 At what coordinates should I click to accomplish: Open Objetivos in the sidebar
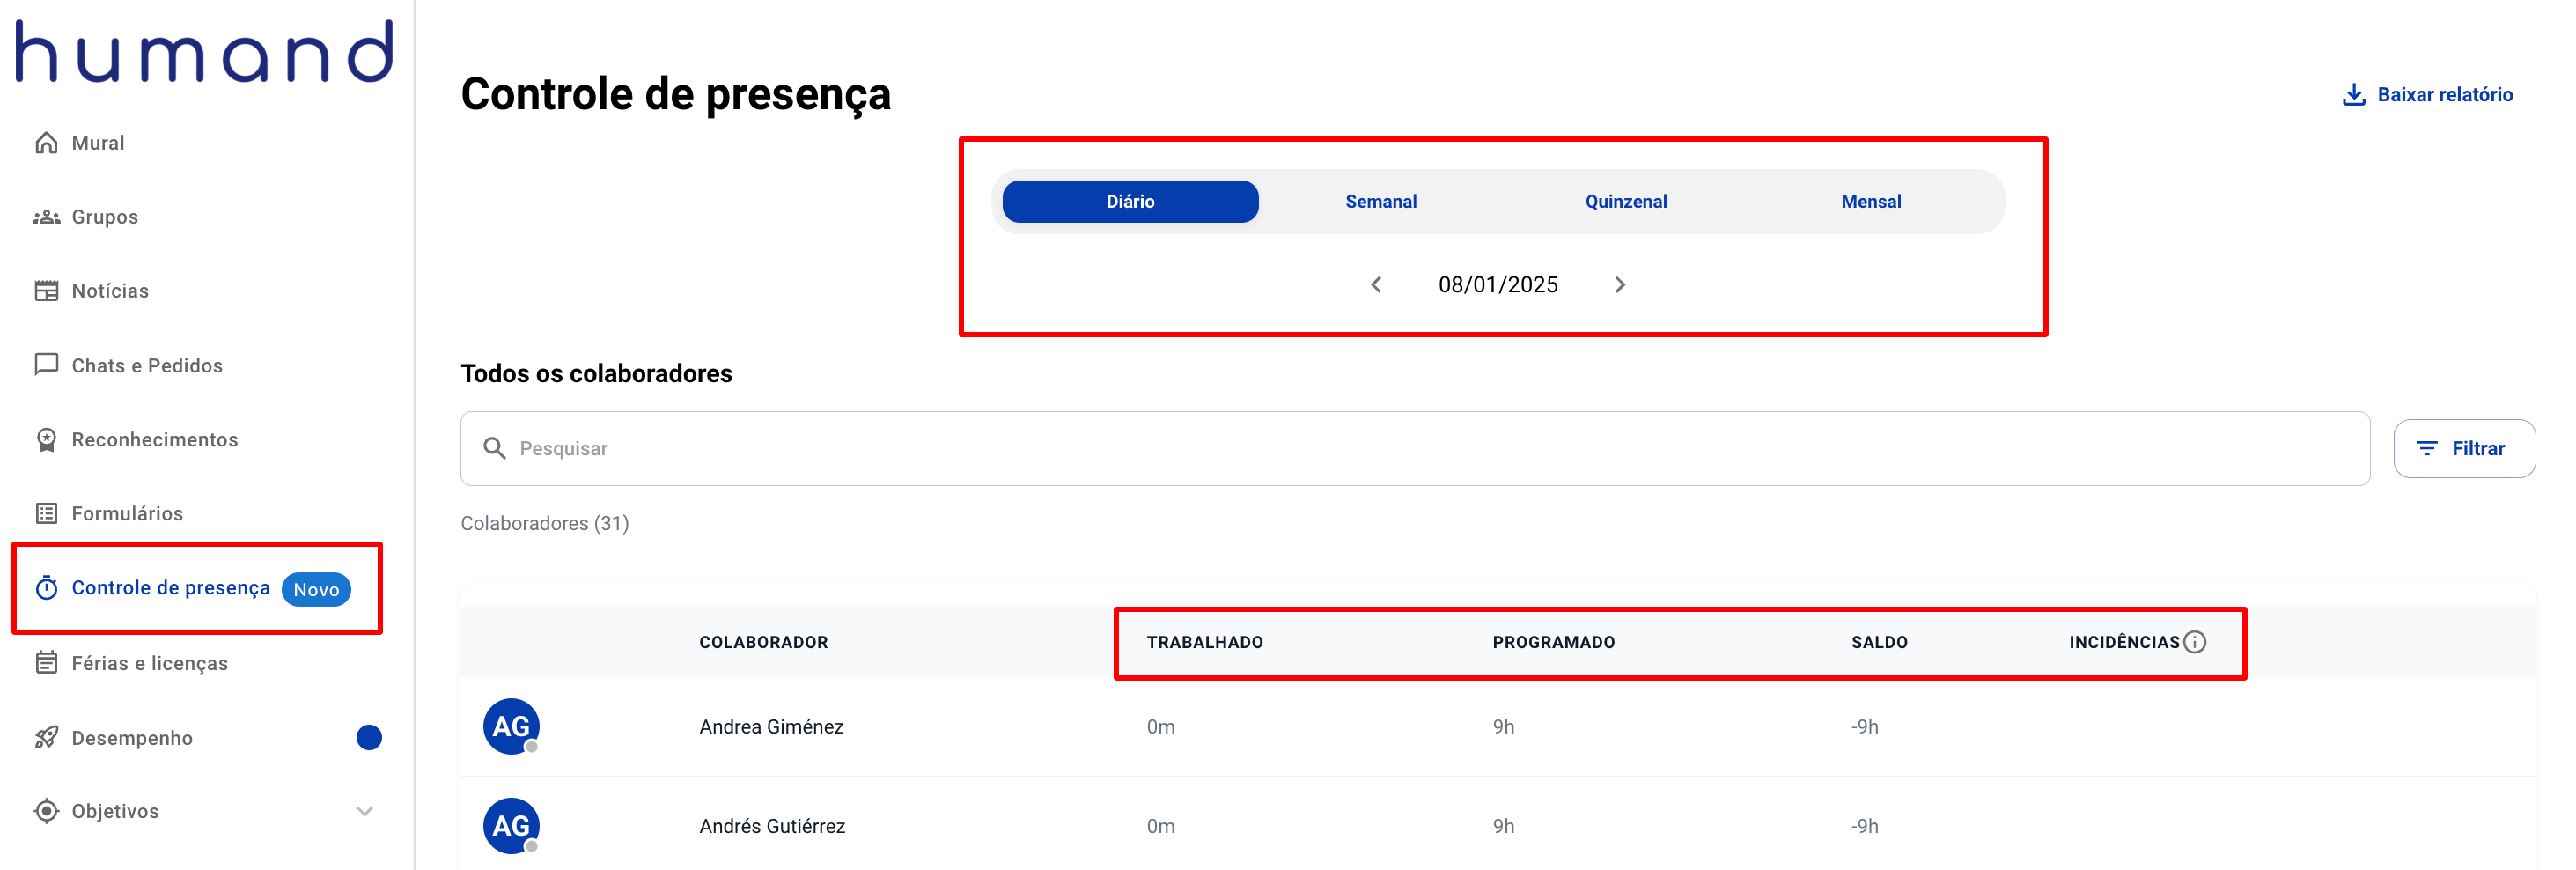click(x=115, y=811)
